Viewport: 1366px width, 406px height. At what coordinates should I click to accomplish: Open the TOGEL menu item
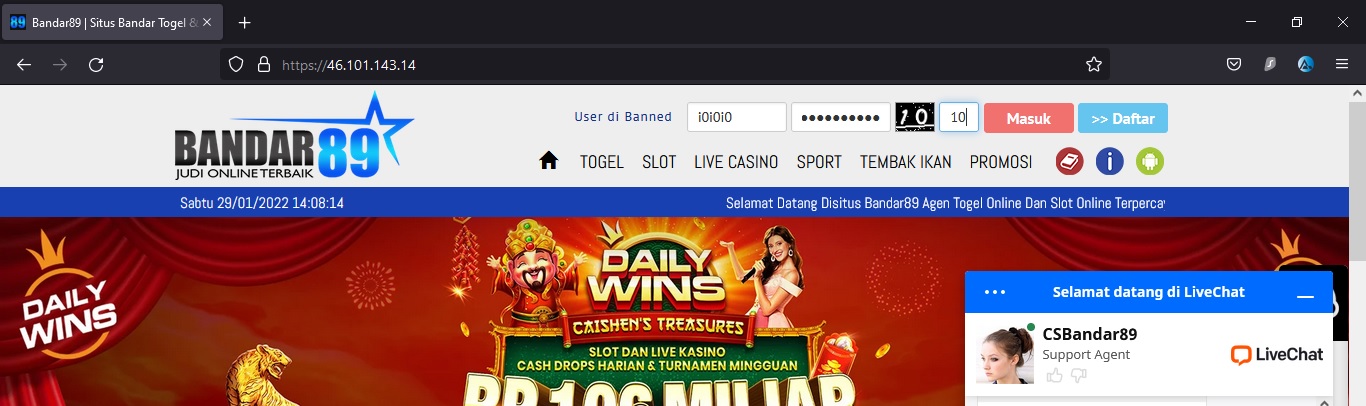click(602, 162)
